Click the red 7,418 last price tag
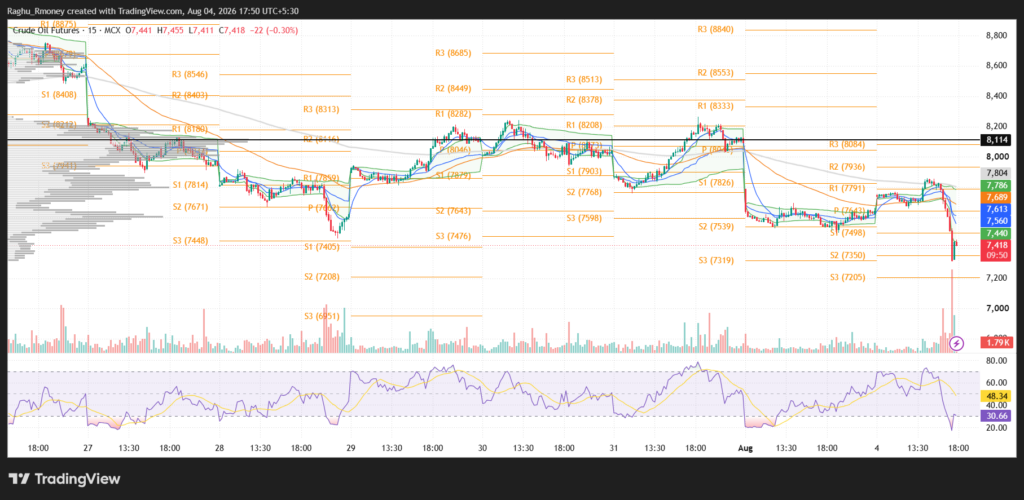 997,245
